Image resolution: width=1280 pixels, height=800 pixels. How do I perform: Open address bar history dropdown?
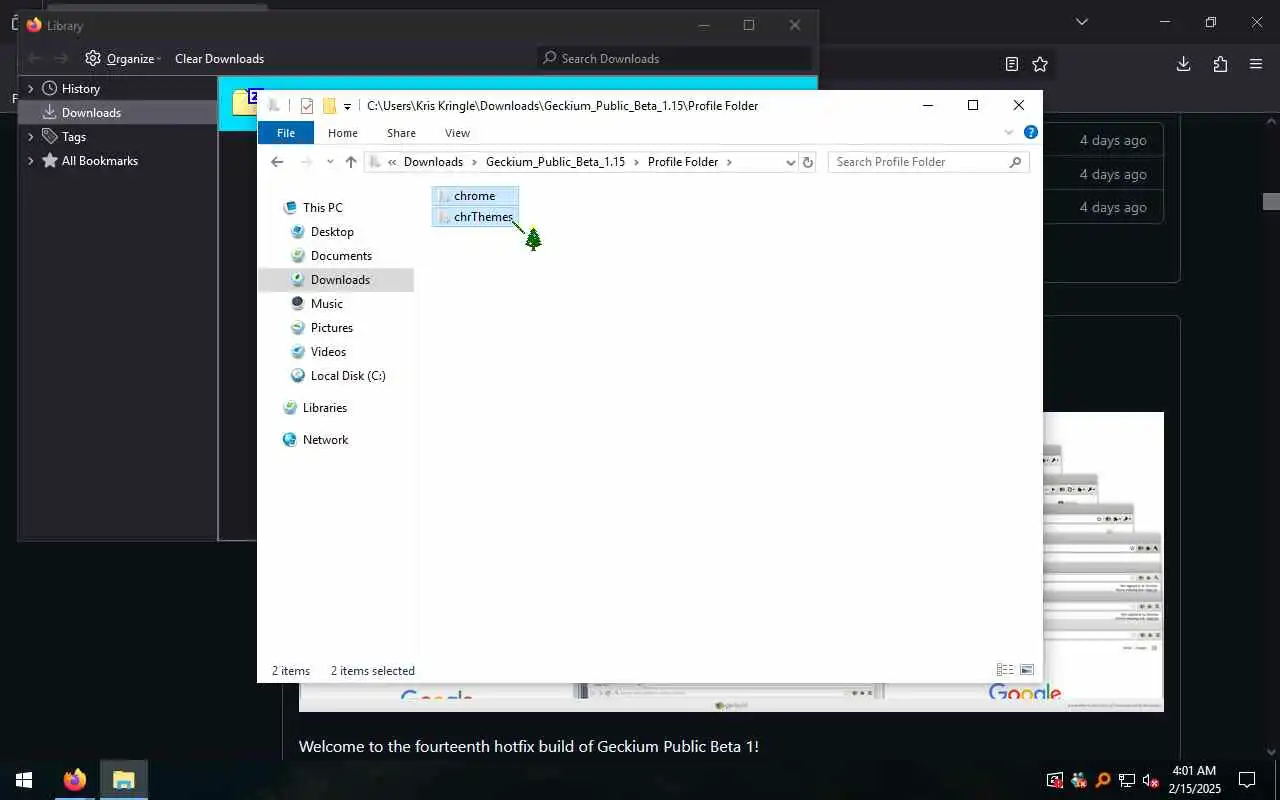click(x=790, y=162)
